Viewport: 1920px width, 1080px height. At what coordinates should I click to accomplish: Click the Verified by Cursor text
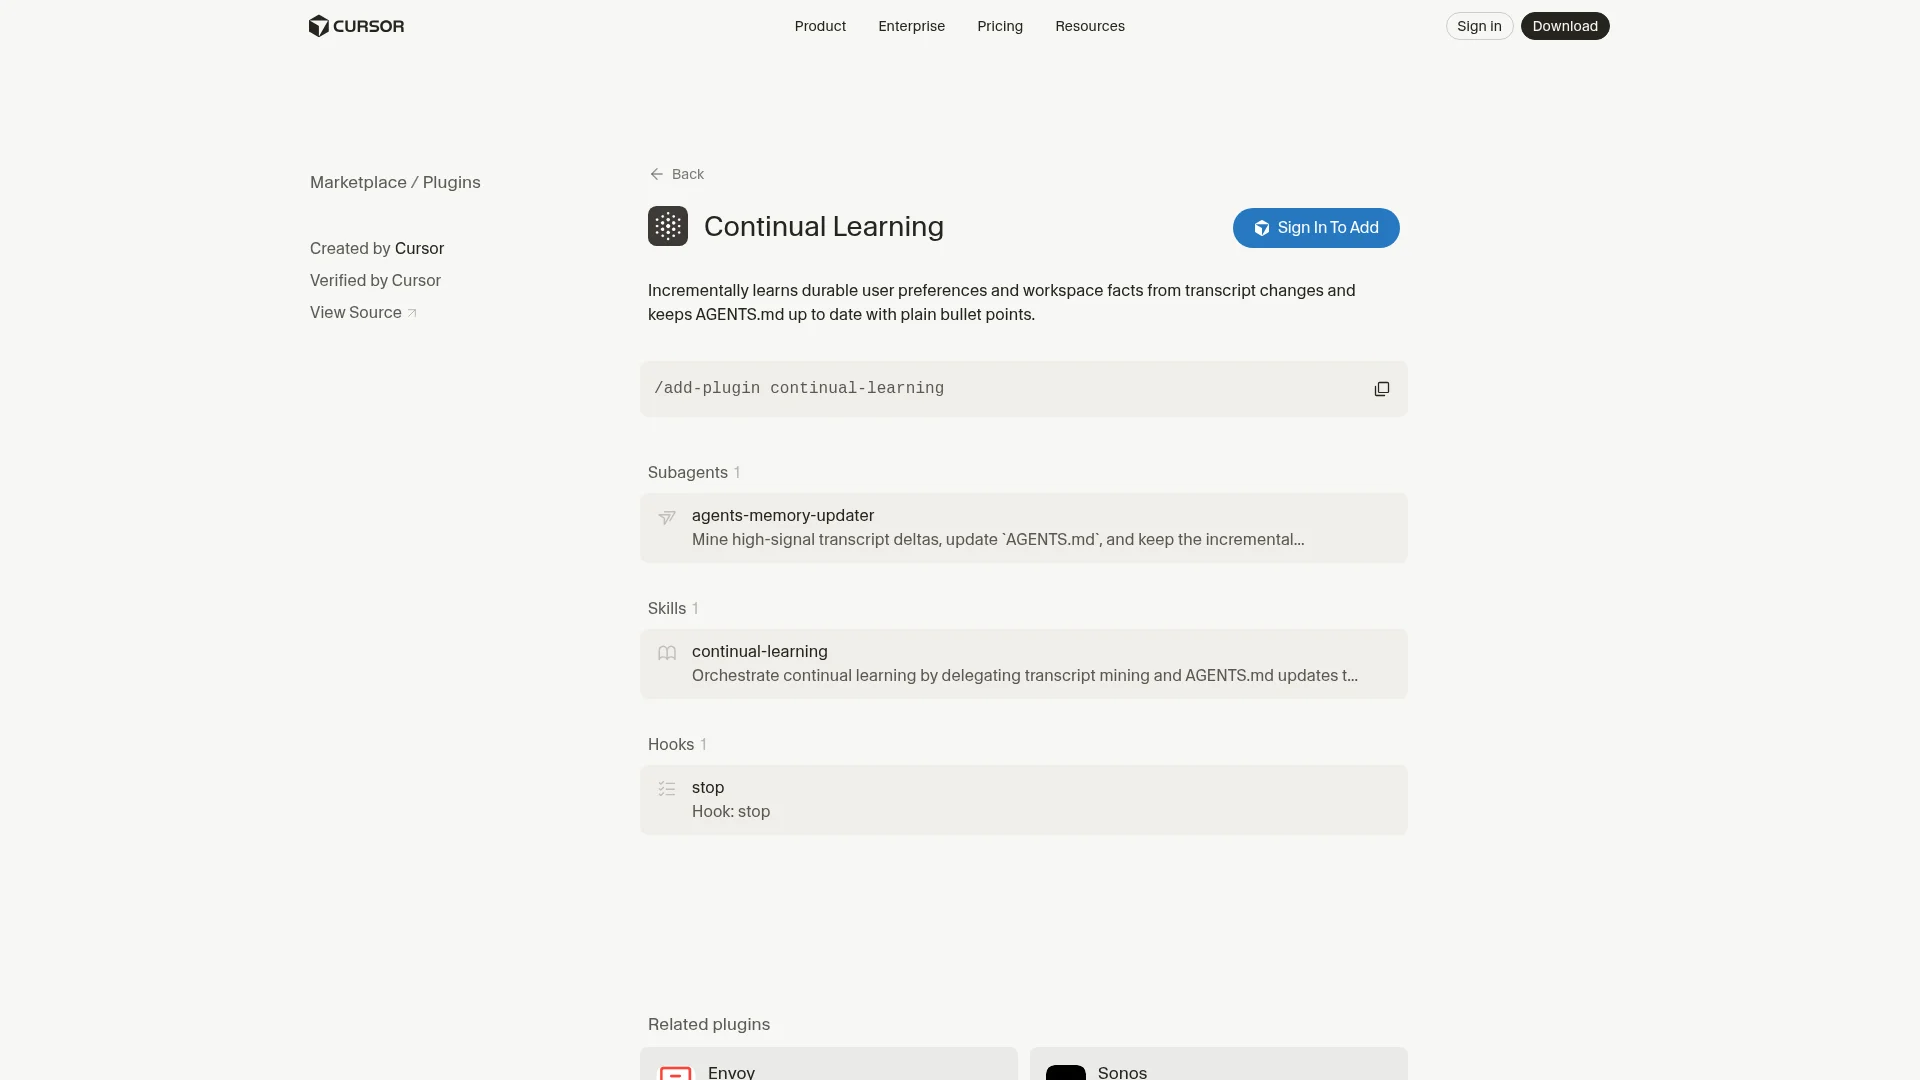point(375,280)
